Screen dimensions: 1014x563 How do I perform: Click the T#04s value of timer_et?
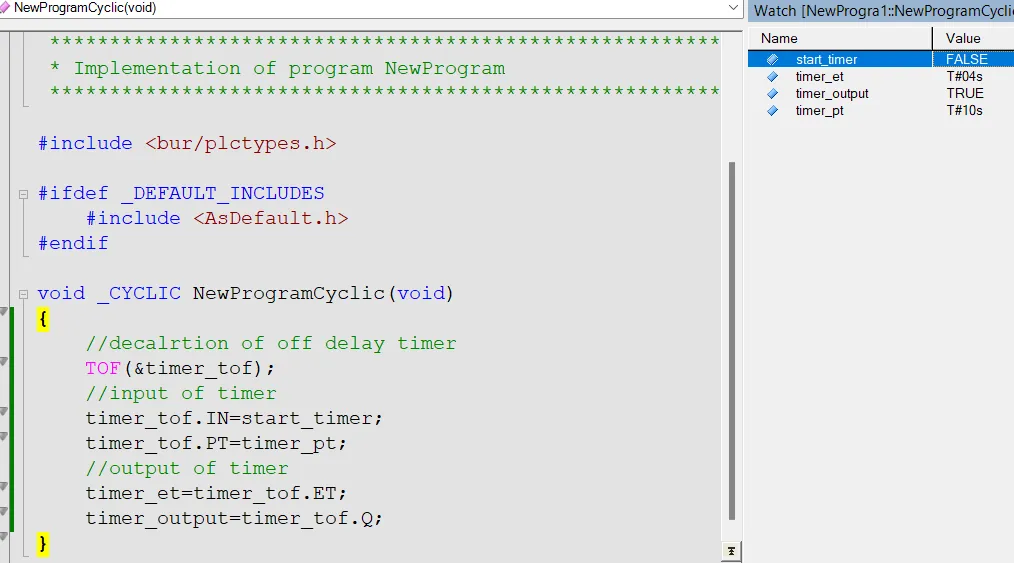[x=964, y=76]
